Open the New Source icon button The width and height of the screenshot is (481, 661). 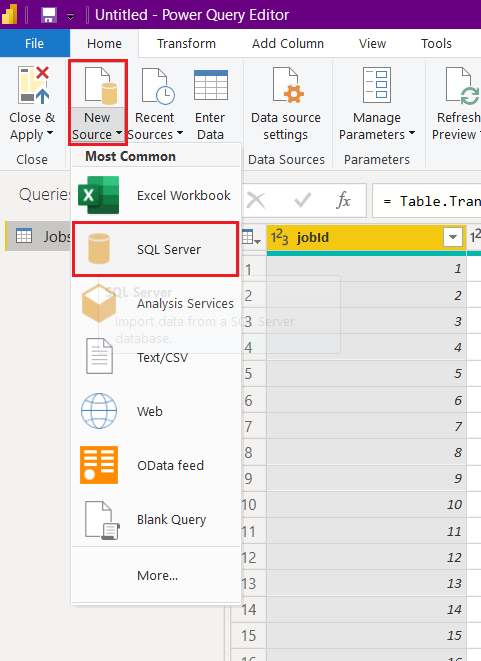tap(101, 86)
